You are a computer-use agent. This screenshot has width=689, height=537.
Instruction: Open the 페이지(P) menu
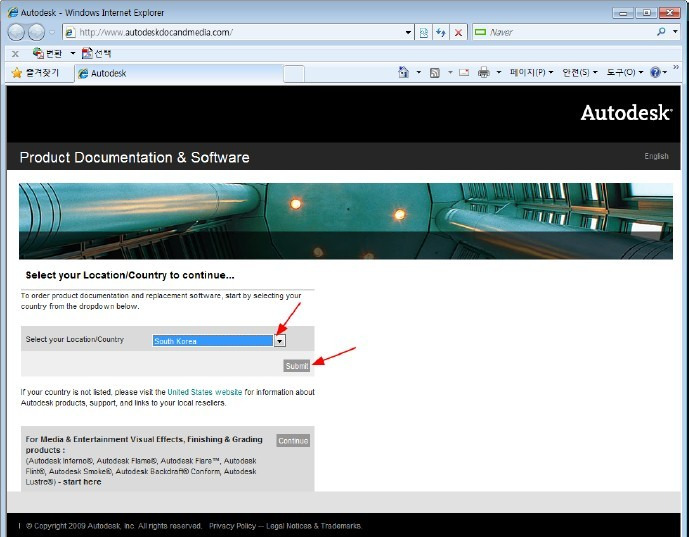click(x=531, y=72)
